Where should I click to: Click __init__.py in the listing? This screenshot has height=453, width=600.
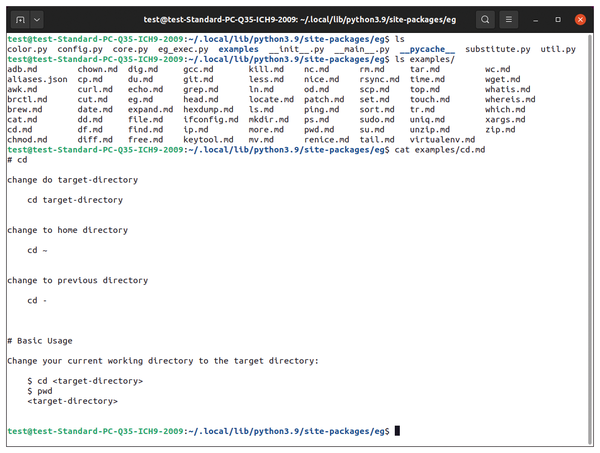(x=297, y=49)
